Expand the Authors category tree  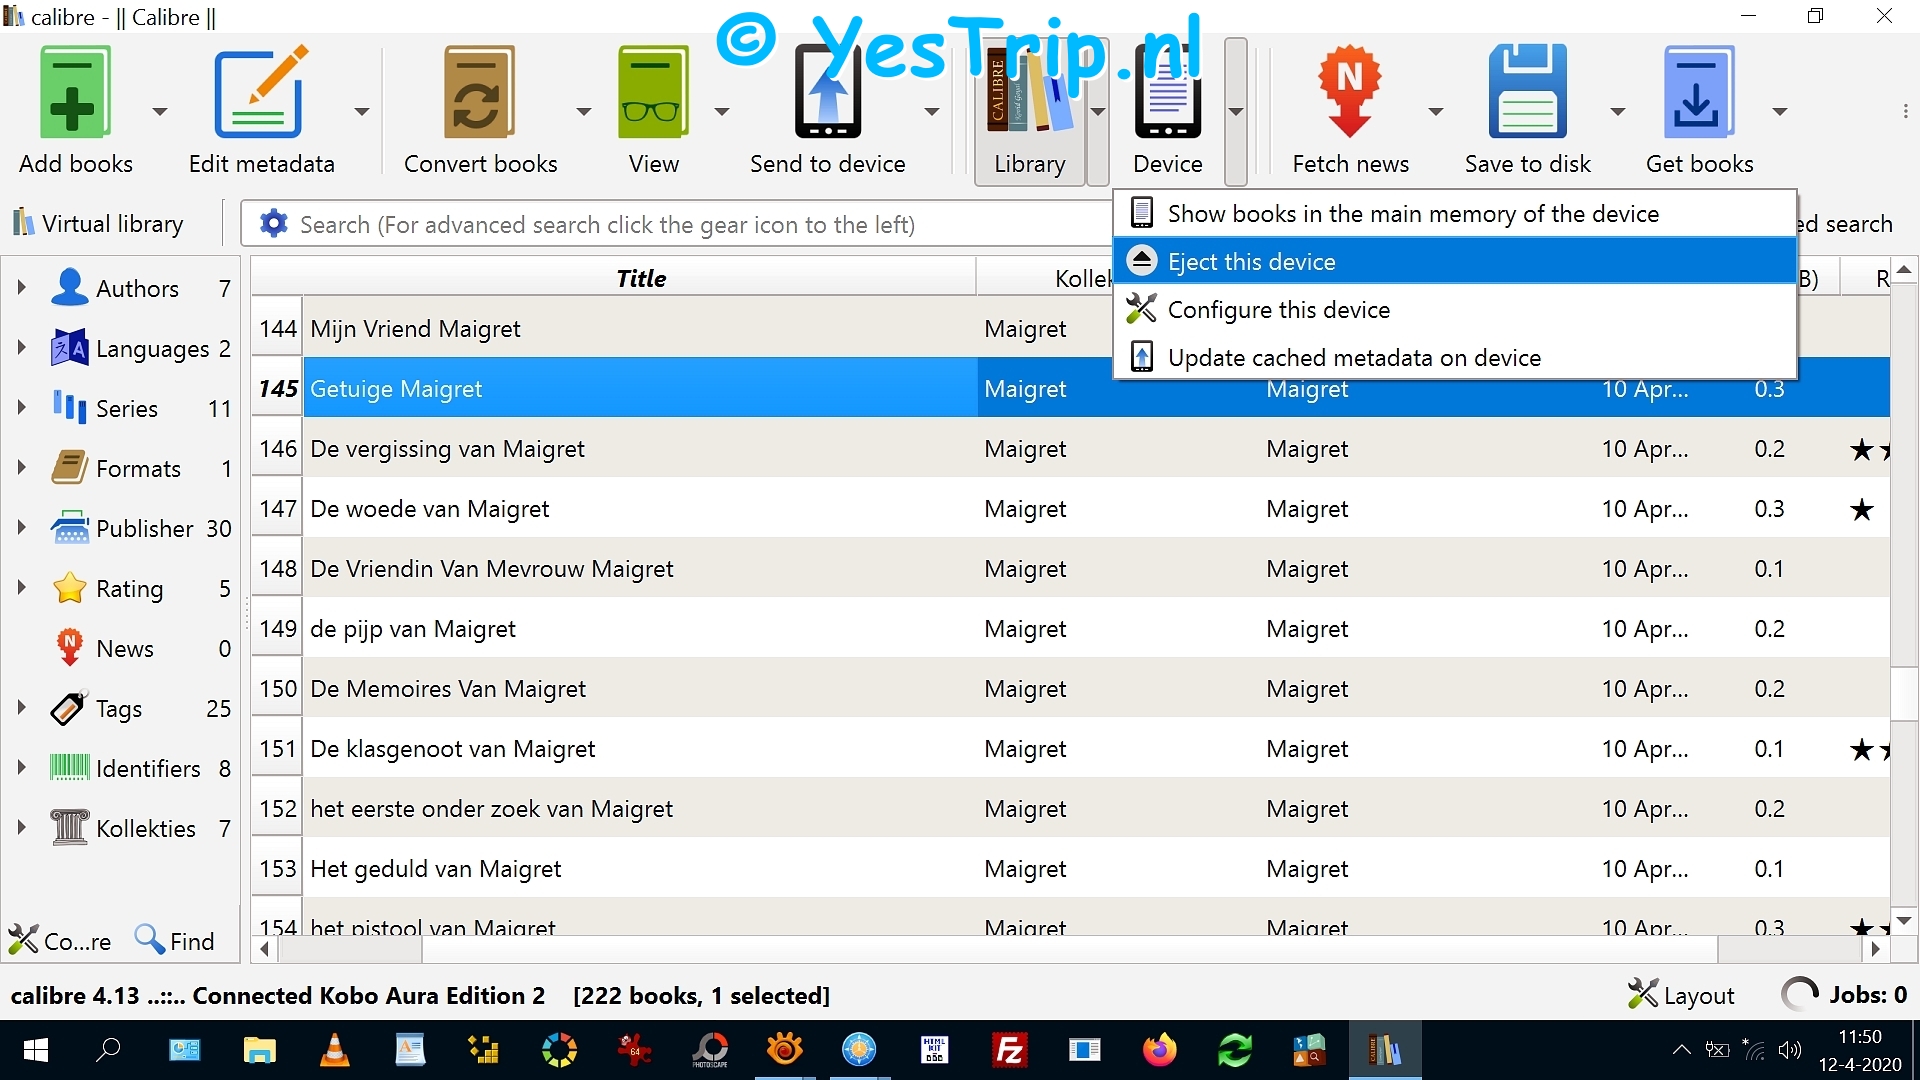(x=21, y=288)
